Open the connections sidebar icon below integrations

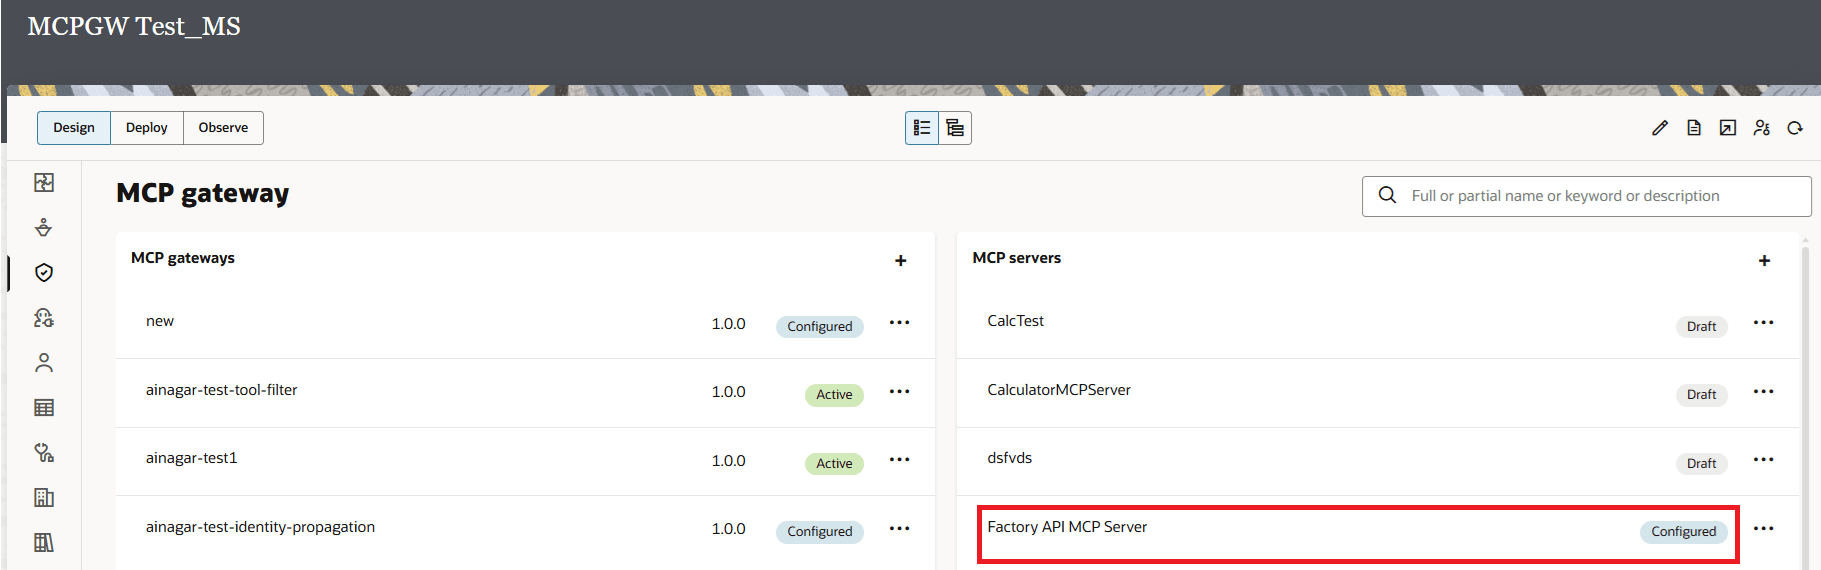pyautogui.click(x=44, y=227)
